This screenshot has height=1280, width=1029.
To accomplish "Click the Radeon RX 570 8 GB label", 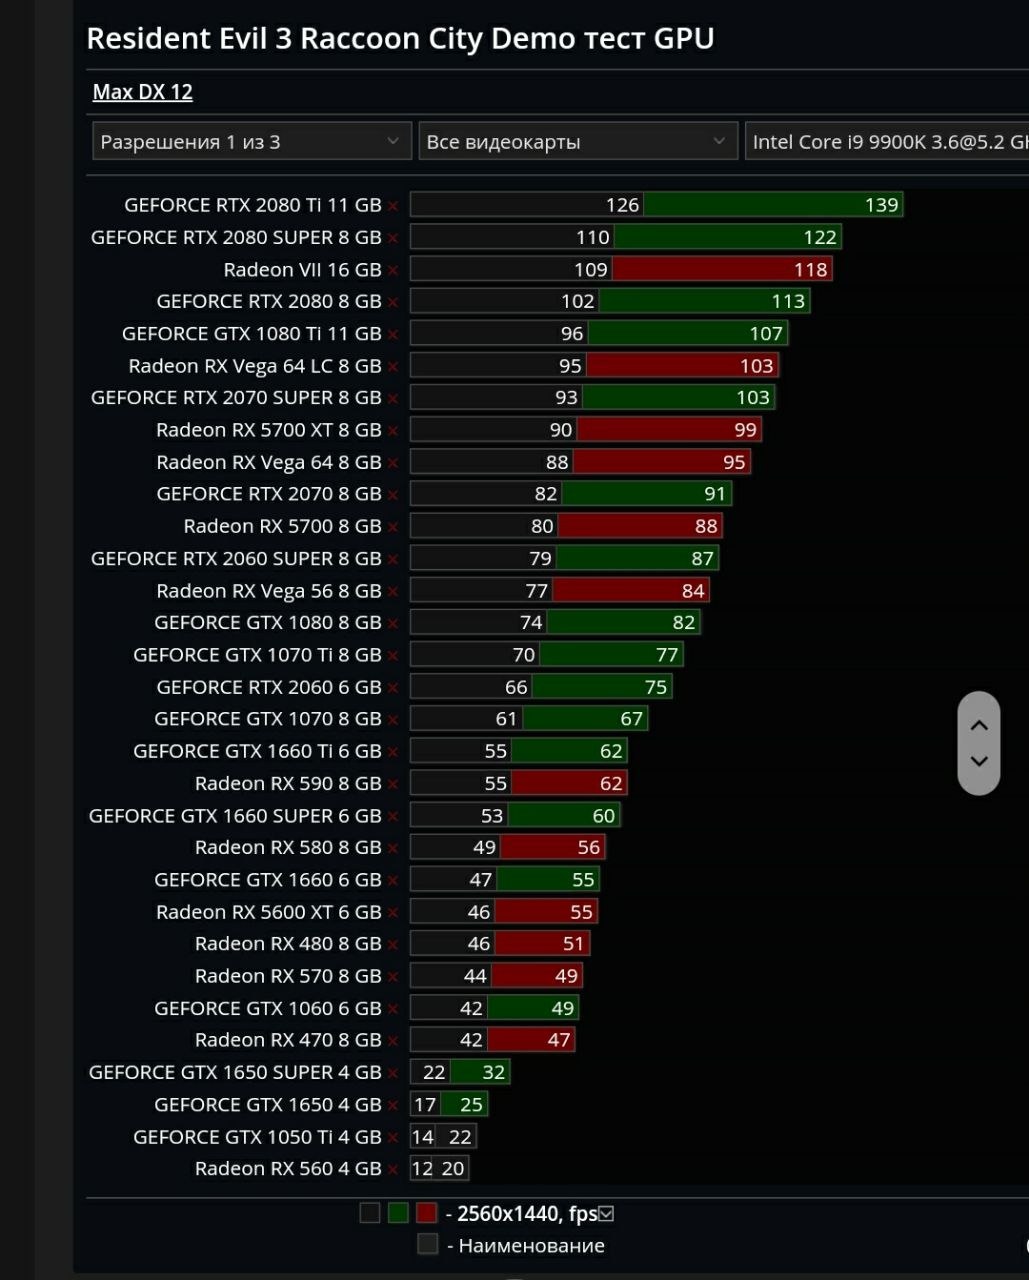I will coord(288,976).
